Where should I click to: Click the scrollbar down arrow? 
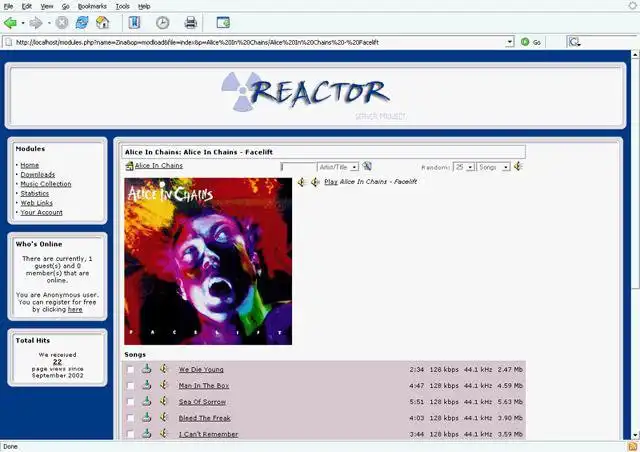click(635, 435)
